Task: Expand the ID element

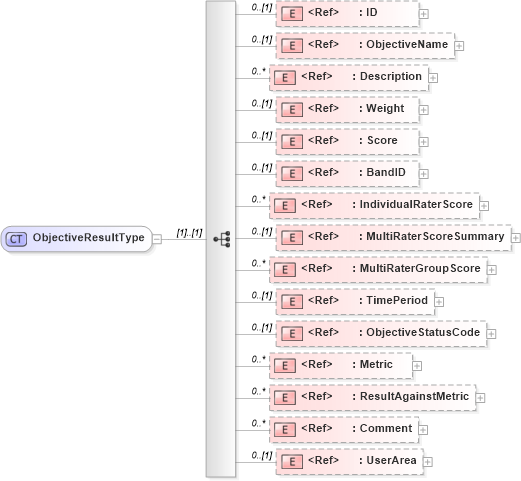Action: (424, 14)
